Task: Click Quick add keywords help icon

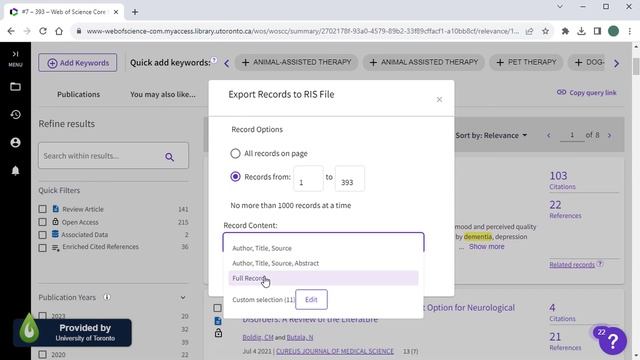Action: tap(214, 60)
